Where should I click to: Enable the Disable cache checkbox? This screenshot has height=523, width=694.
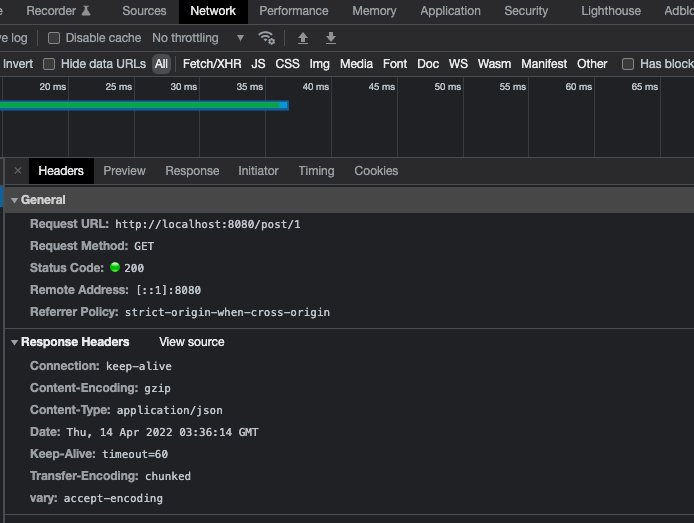[54, 38]
